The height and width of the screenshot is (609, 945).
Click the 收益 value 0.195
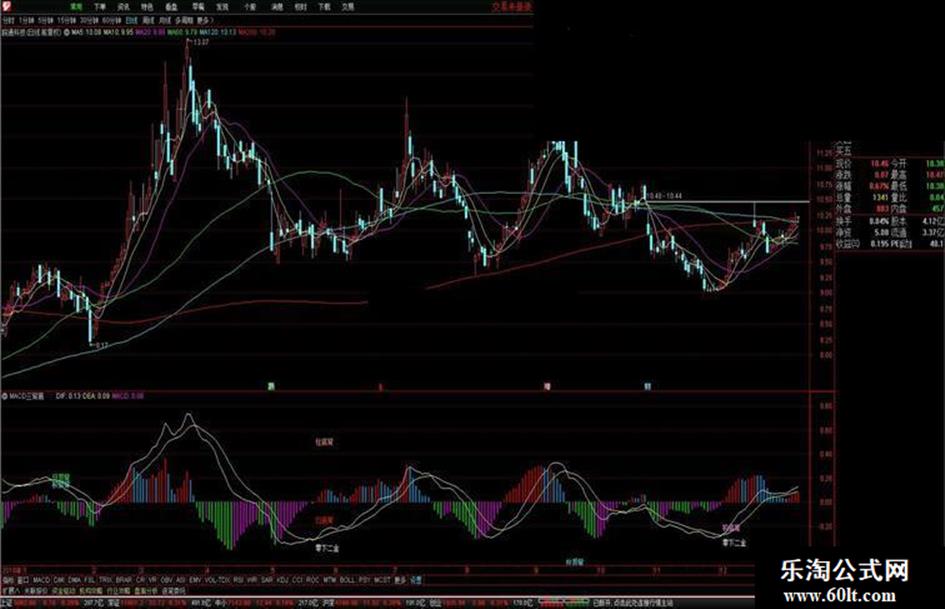[879, 244]
